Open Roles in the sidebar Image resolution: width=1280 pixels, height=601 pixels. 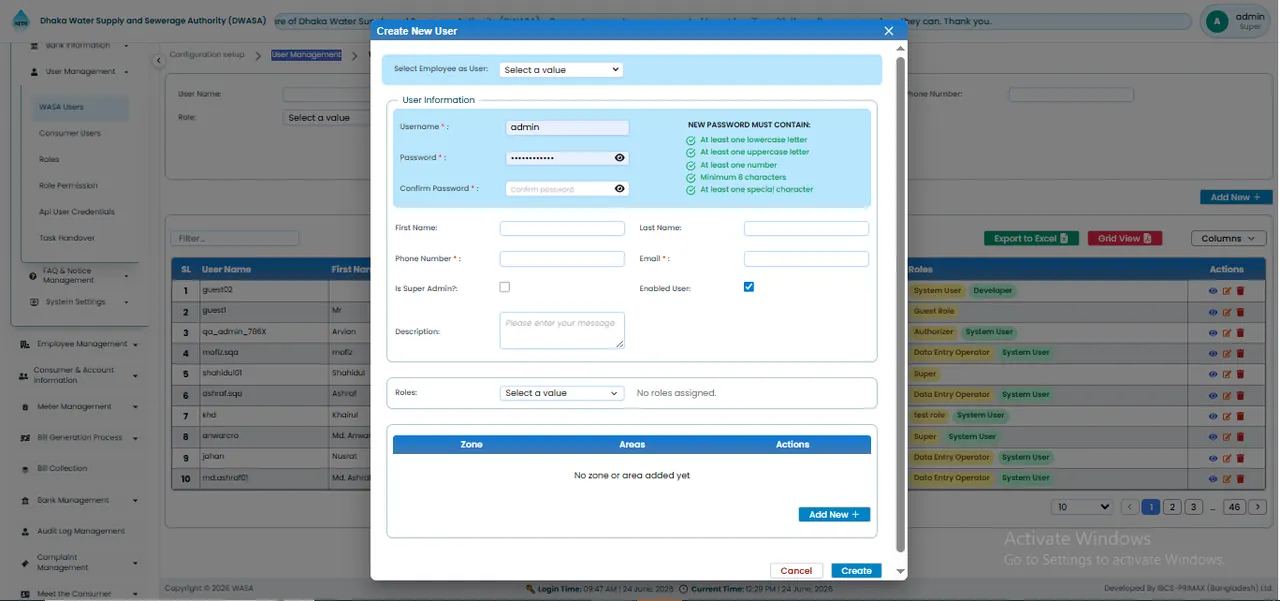pyautogui.click(x=49, y=159)
